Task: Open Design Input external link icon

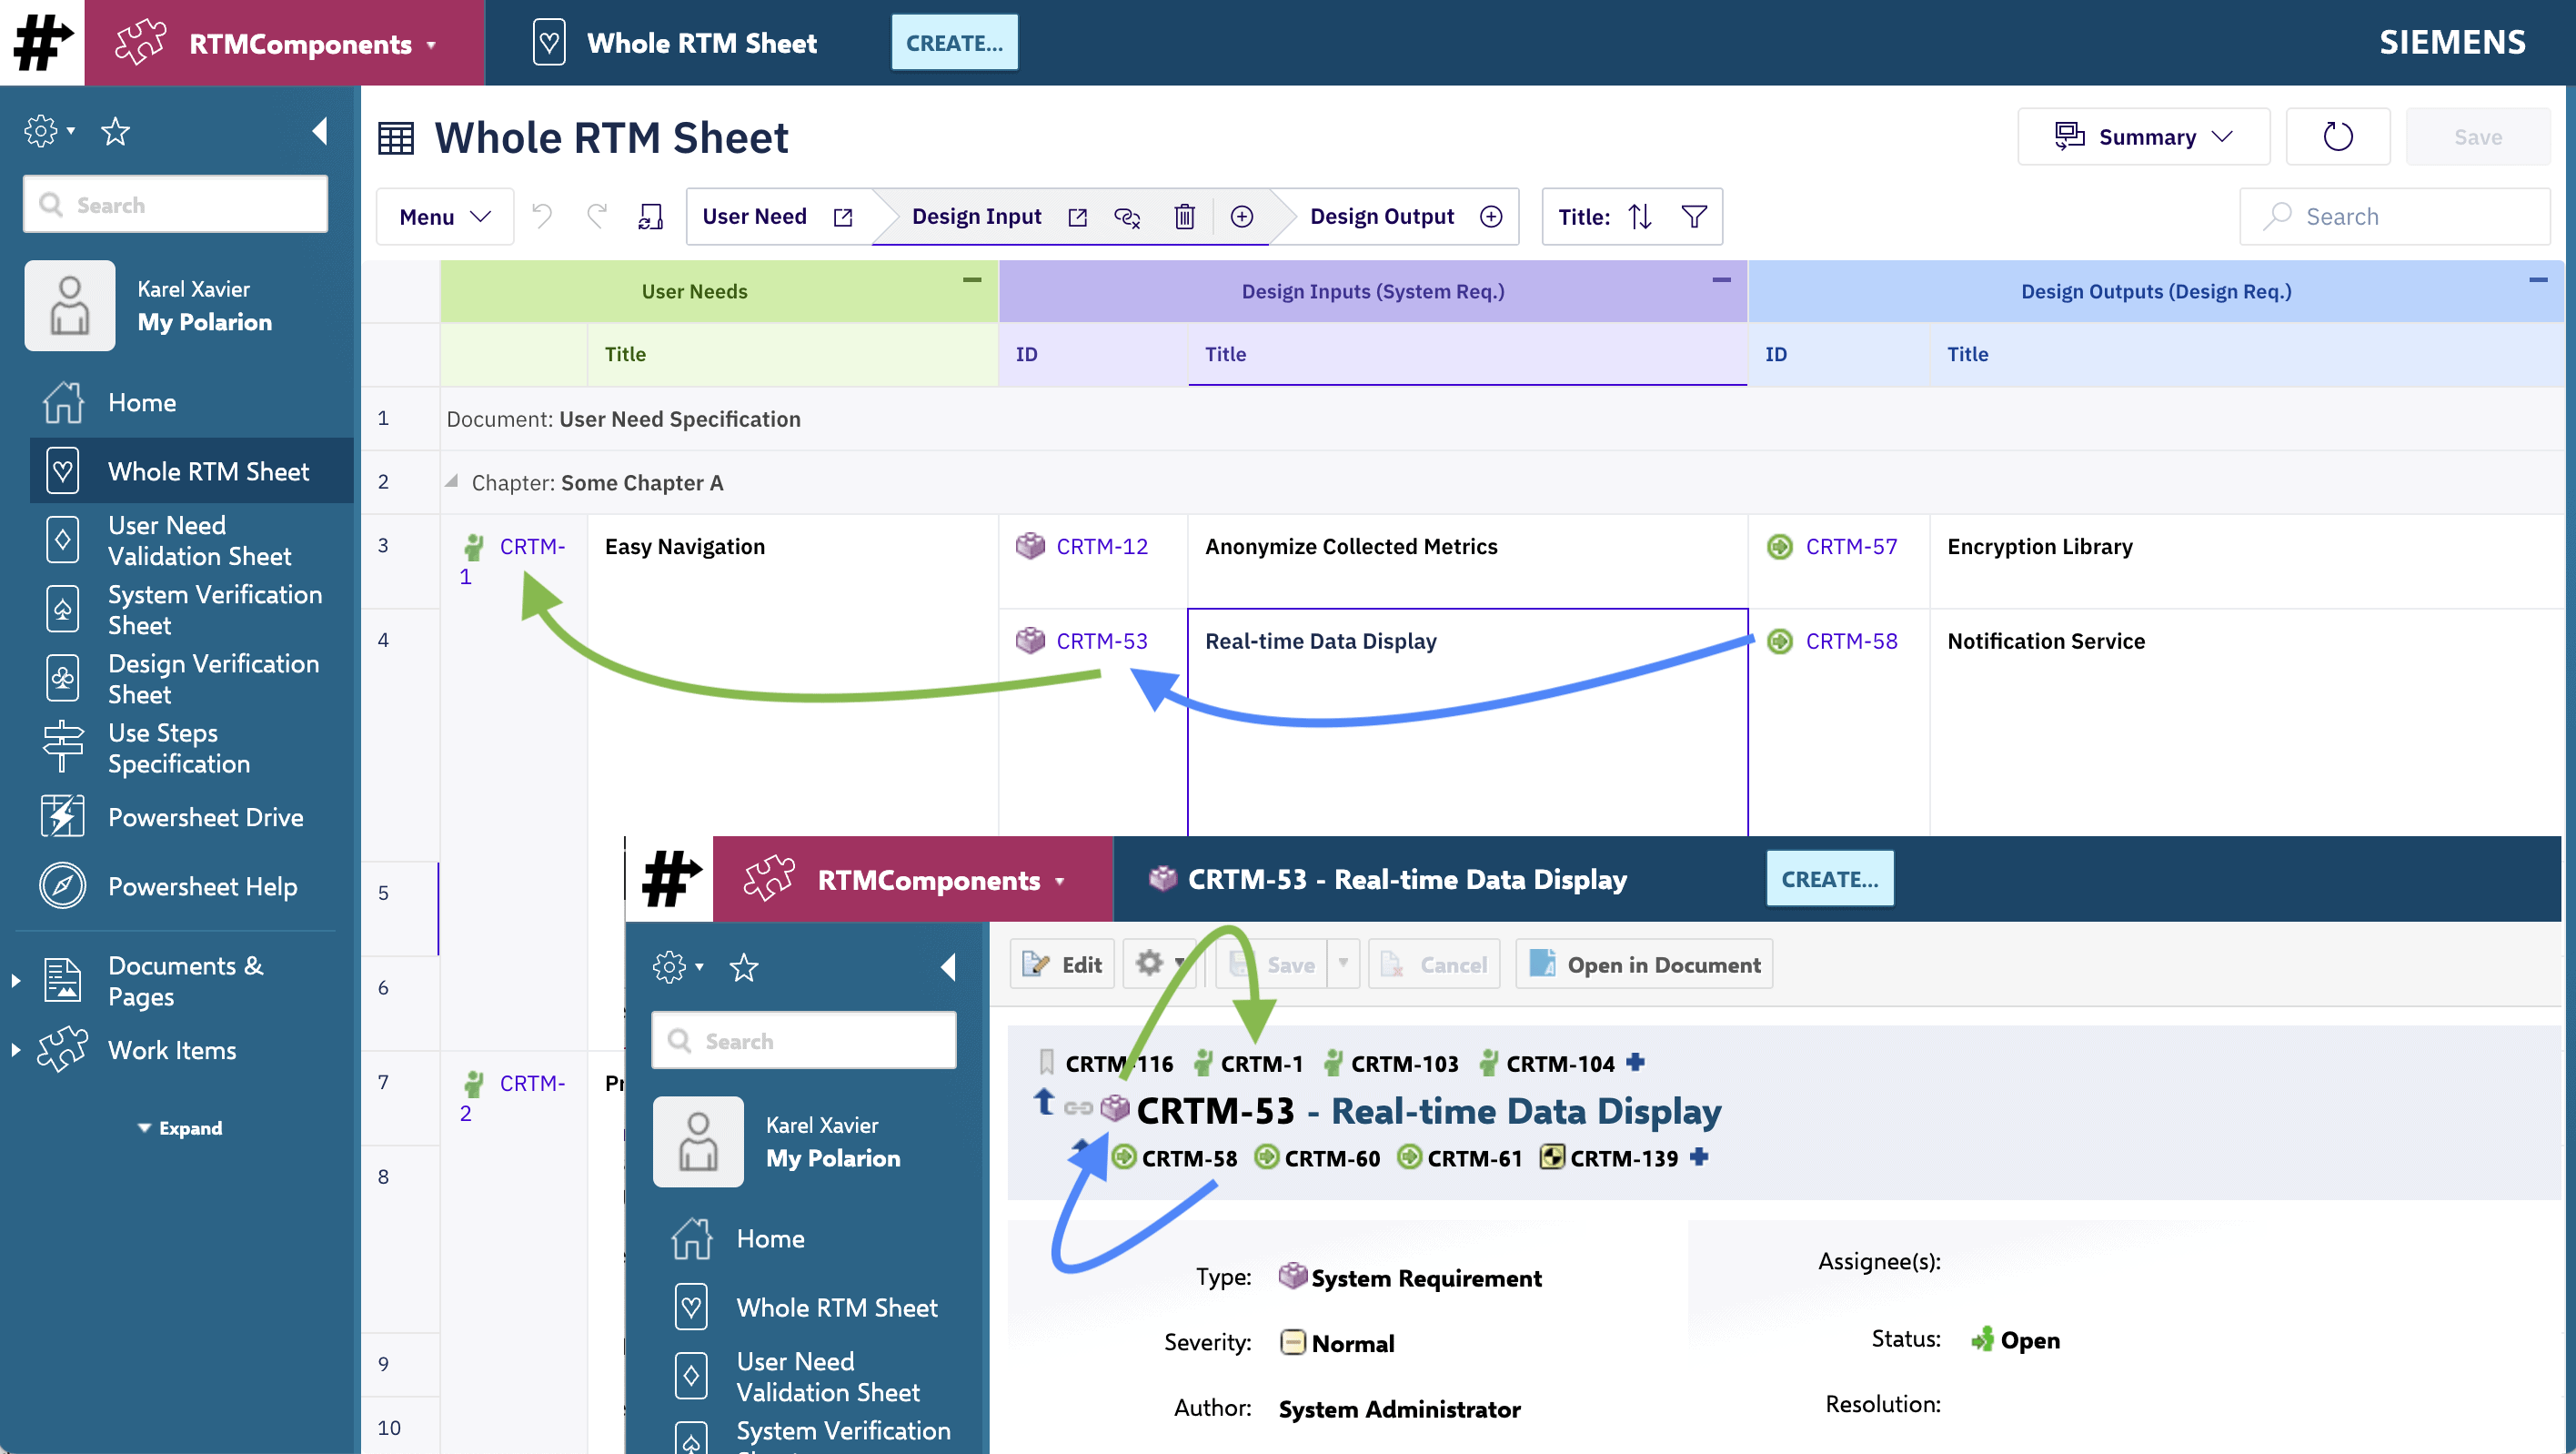Action: click(x=1077, y=217)
